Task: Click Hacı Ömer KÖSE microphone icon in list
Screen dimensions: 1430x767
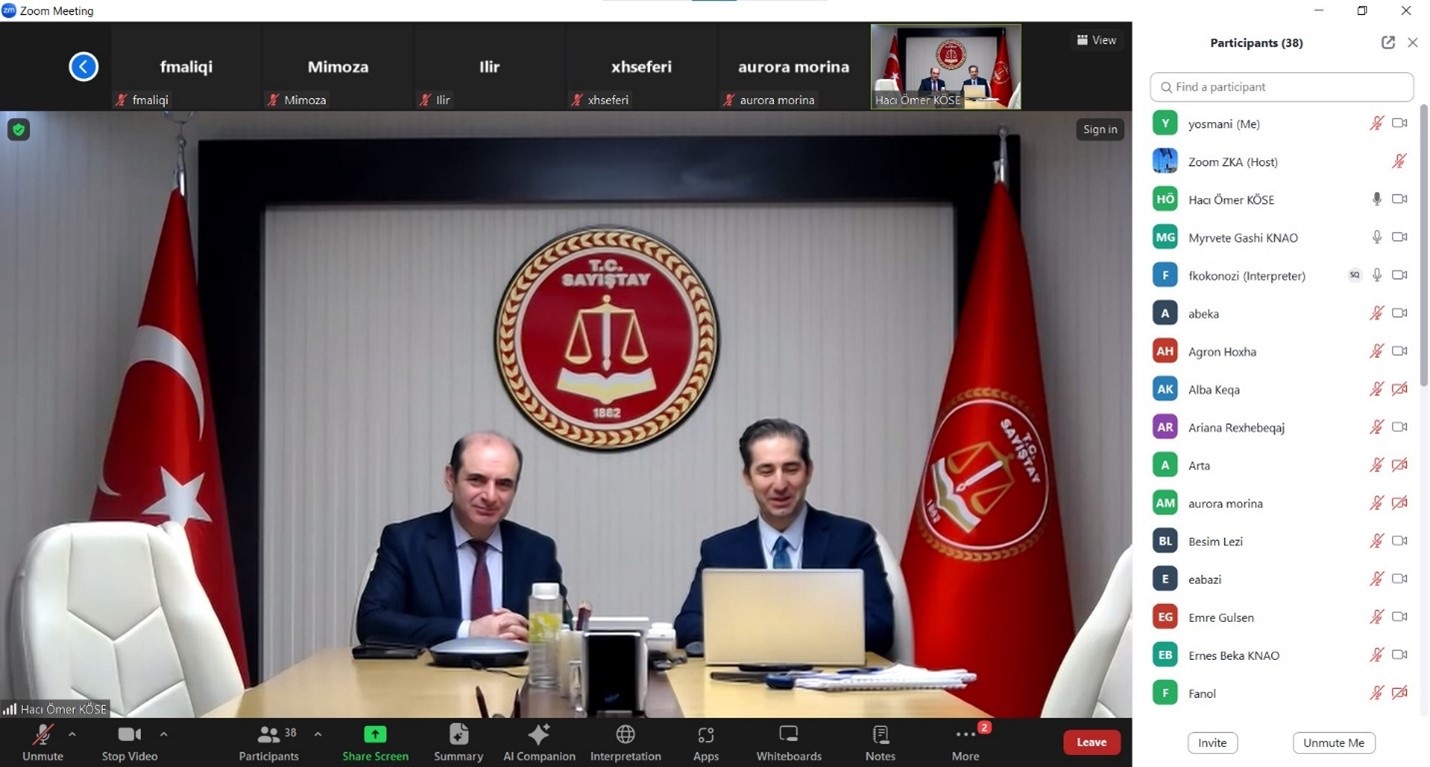Action: 1377,199
